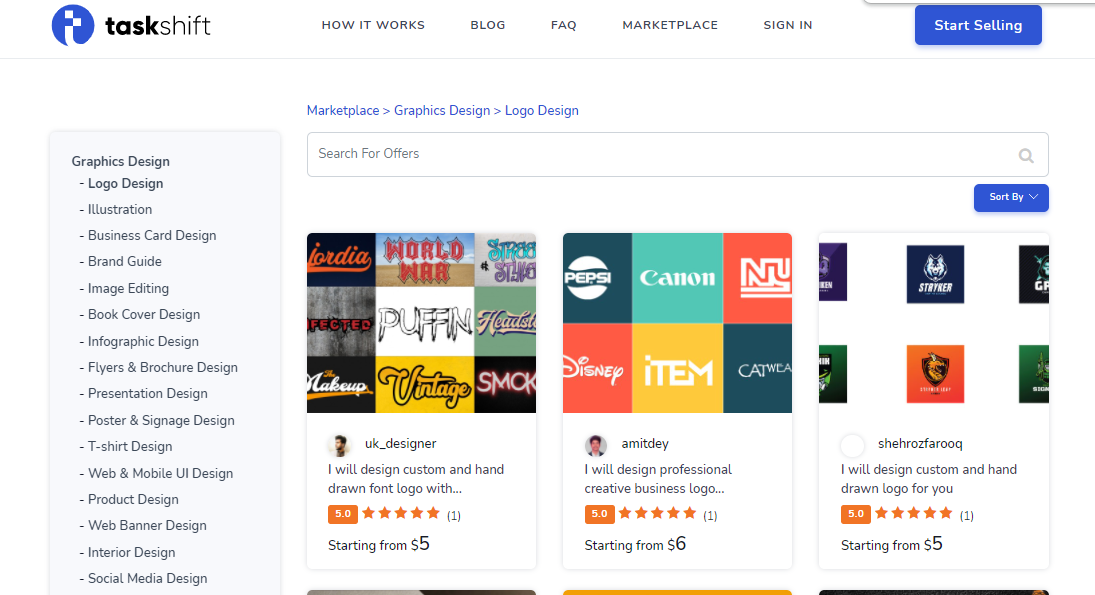Open the FAQ nav item
Image resolution: width=1095 pixels, height=595 pixels.
tap(564, 25)
